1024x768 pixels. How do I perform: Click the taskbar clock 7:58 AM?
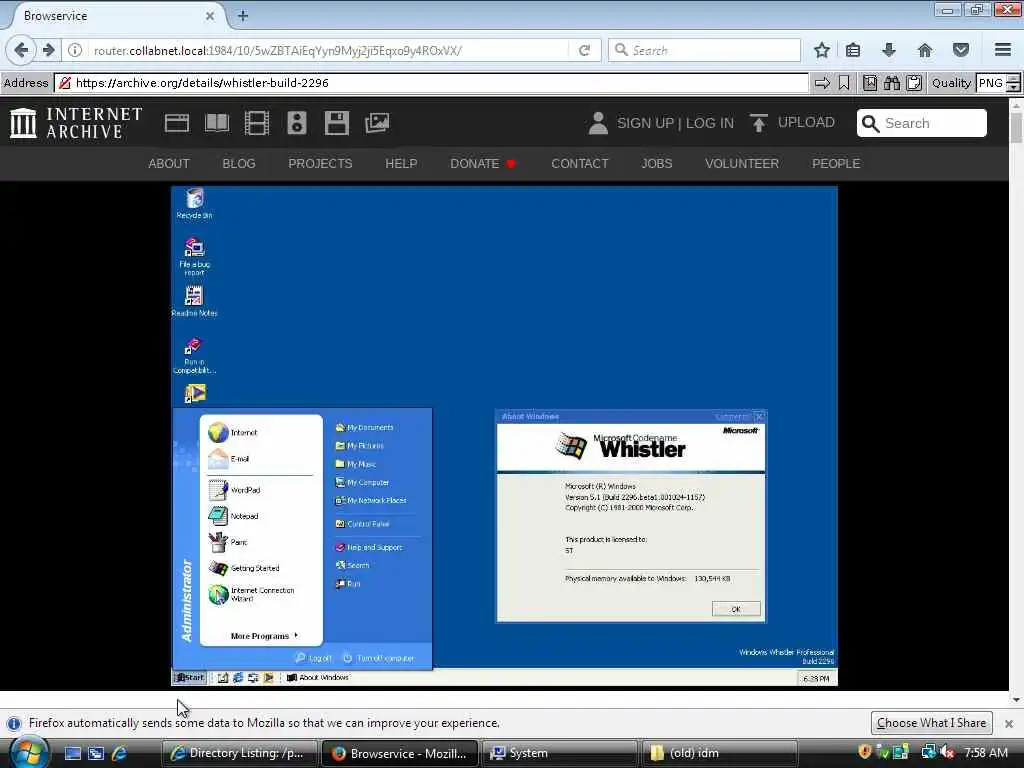pyautogui.click(x=985, y=753)
